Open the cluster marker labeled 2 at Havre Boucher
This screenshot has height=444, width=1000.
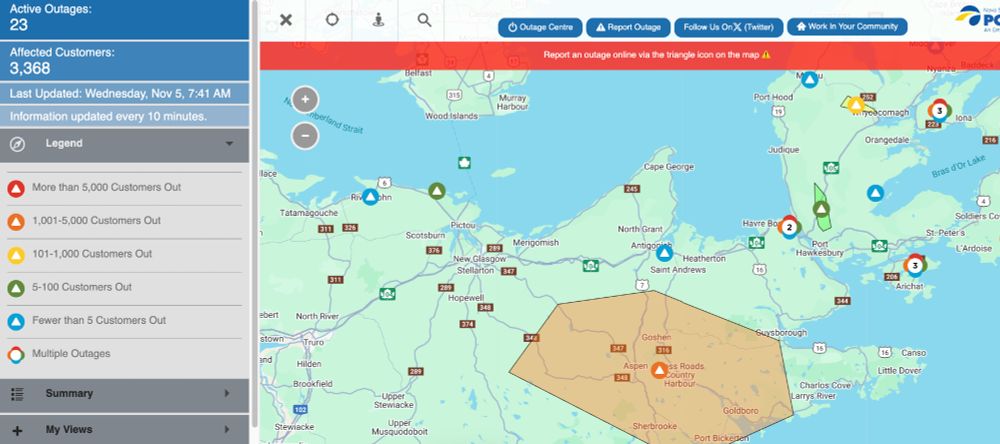[x=790, y=226]
